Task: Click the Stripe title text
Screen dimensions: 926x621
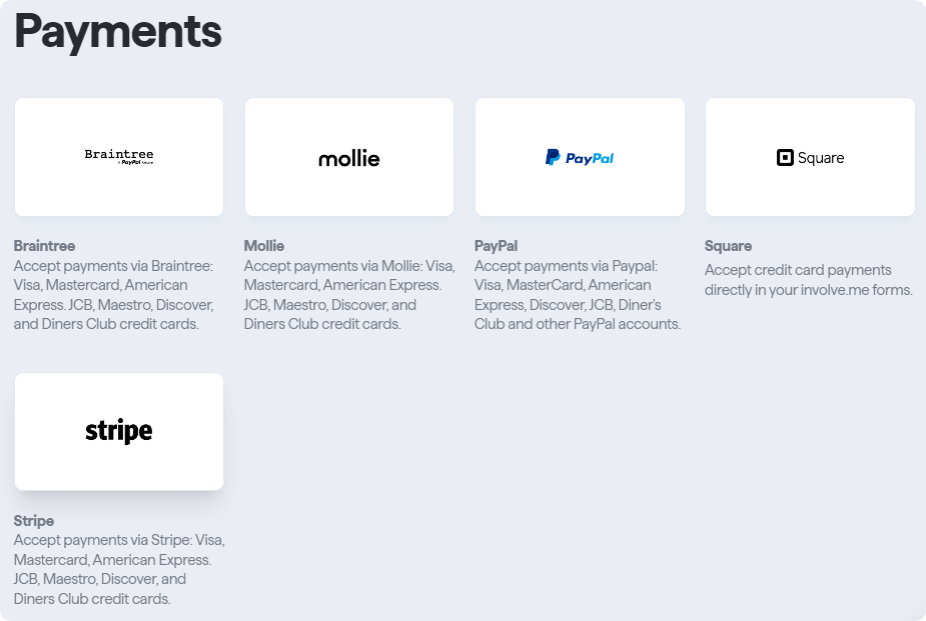Action: point(34,521)
